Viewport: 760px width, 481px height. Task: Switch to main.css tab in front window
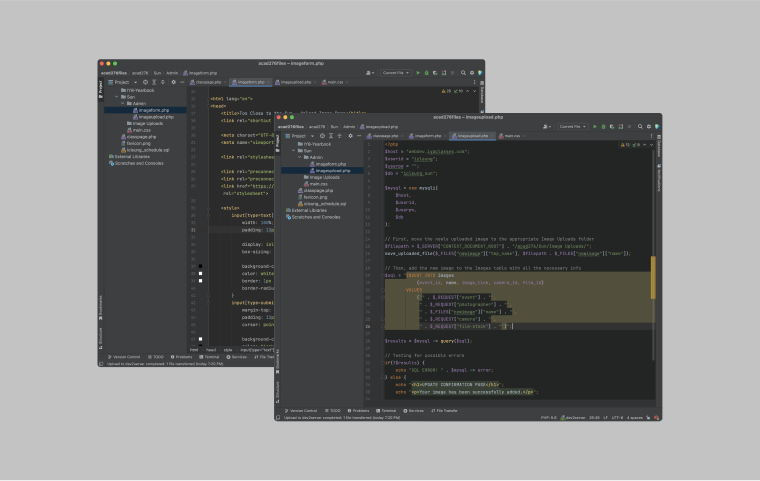coord(509,135)
